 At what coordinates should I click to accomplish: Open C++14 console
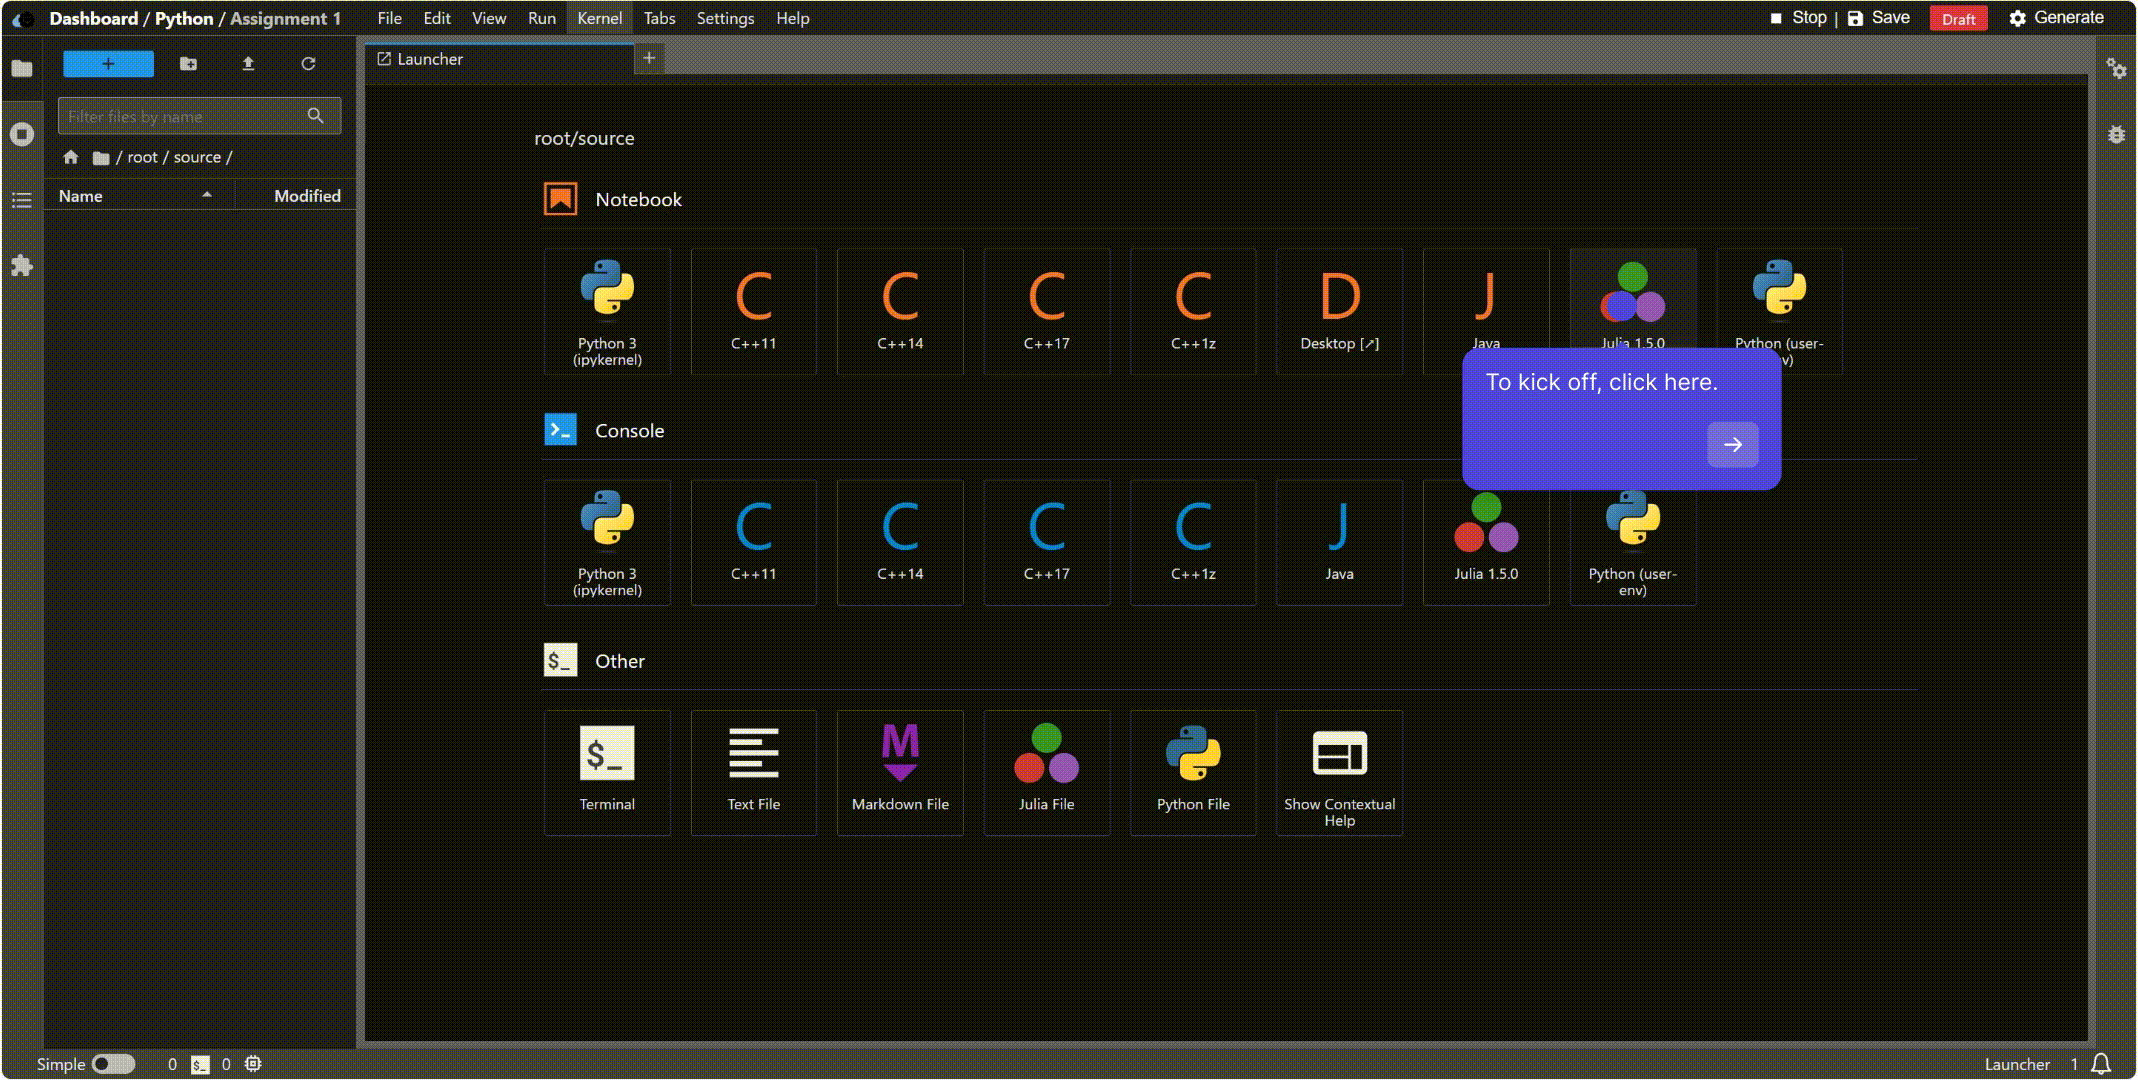900,542
